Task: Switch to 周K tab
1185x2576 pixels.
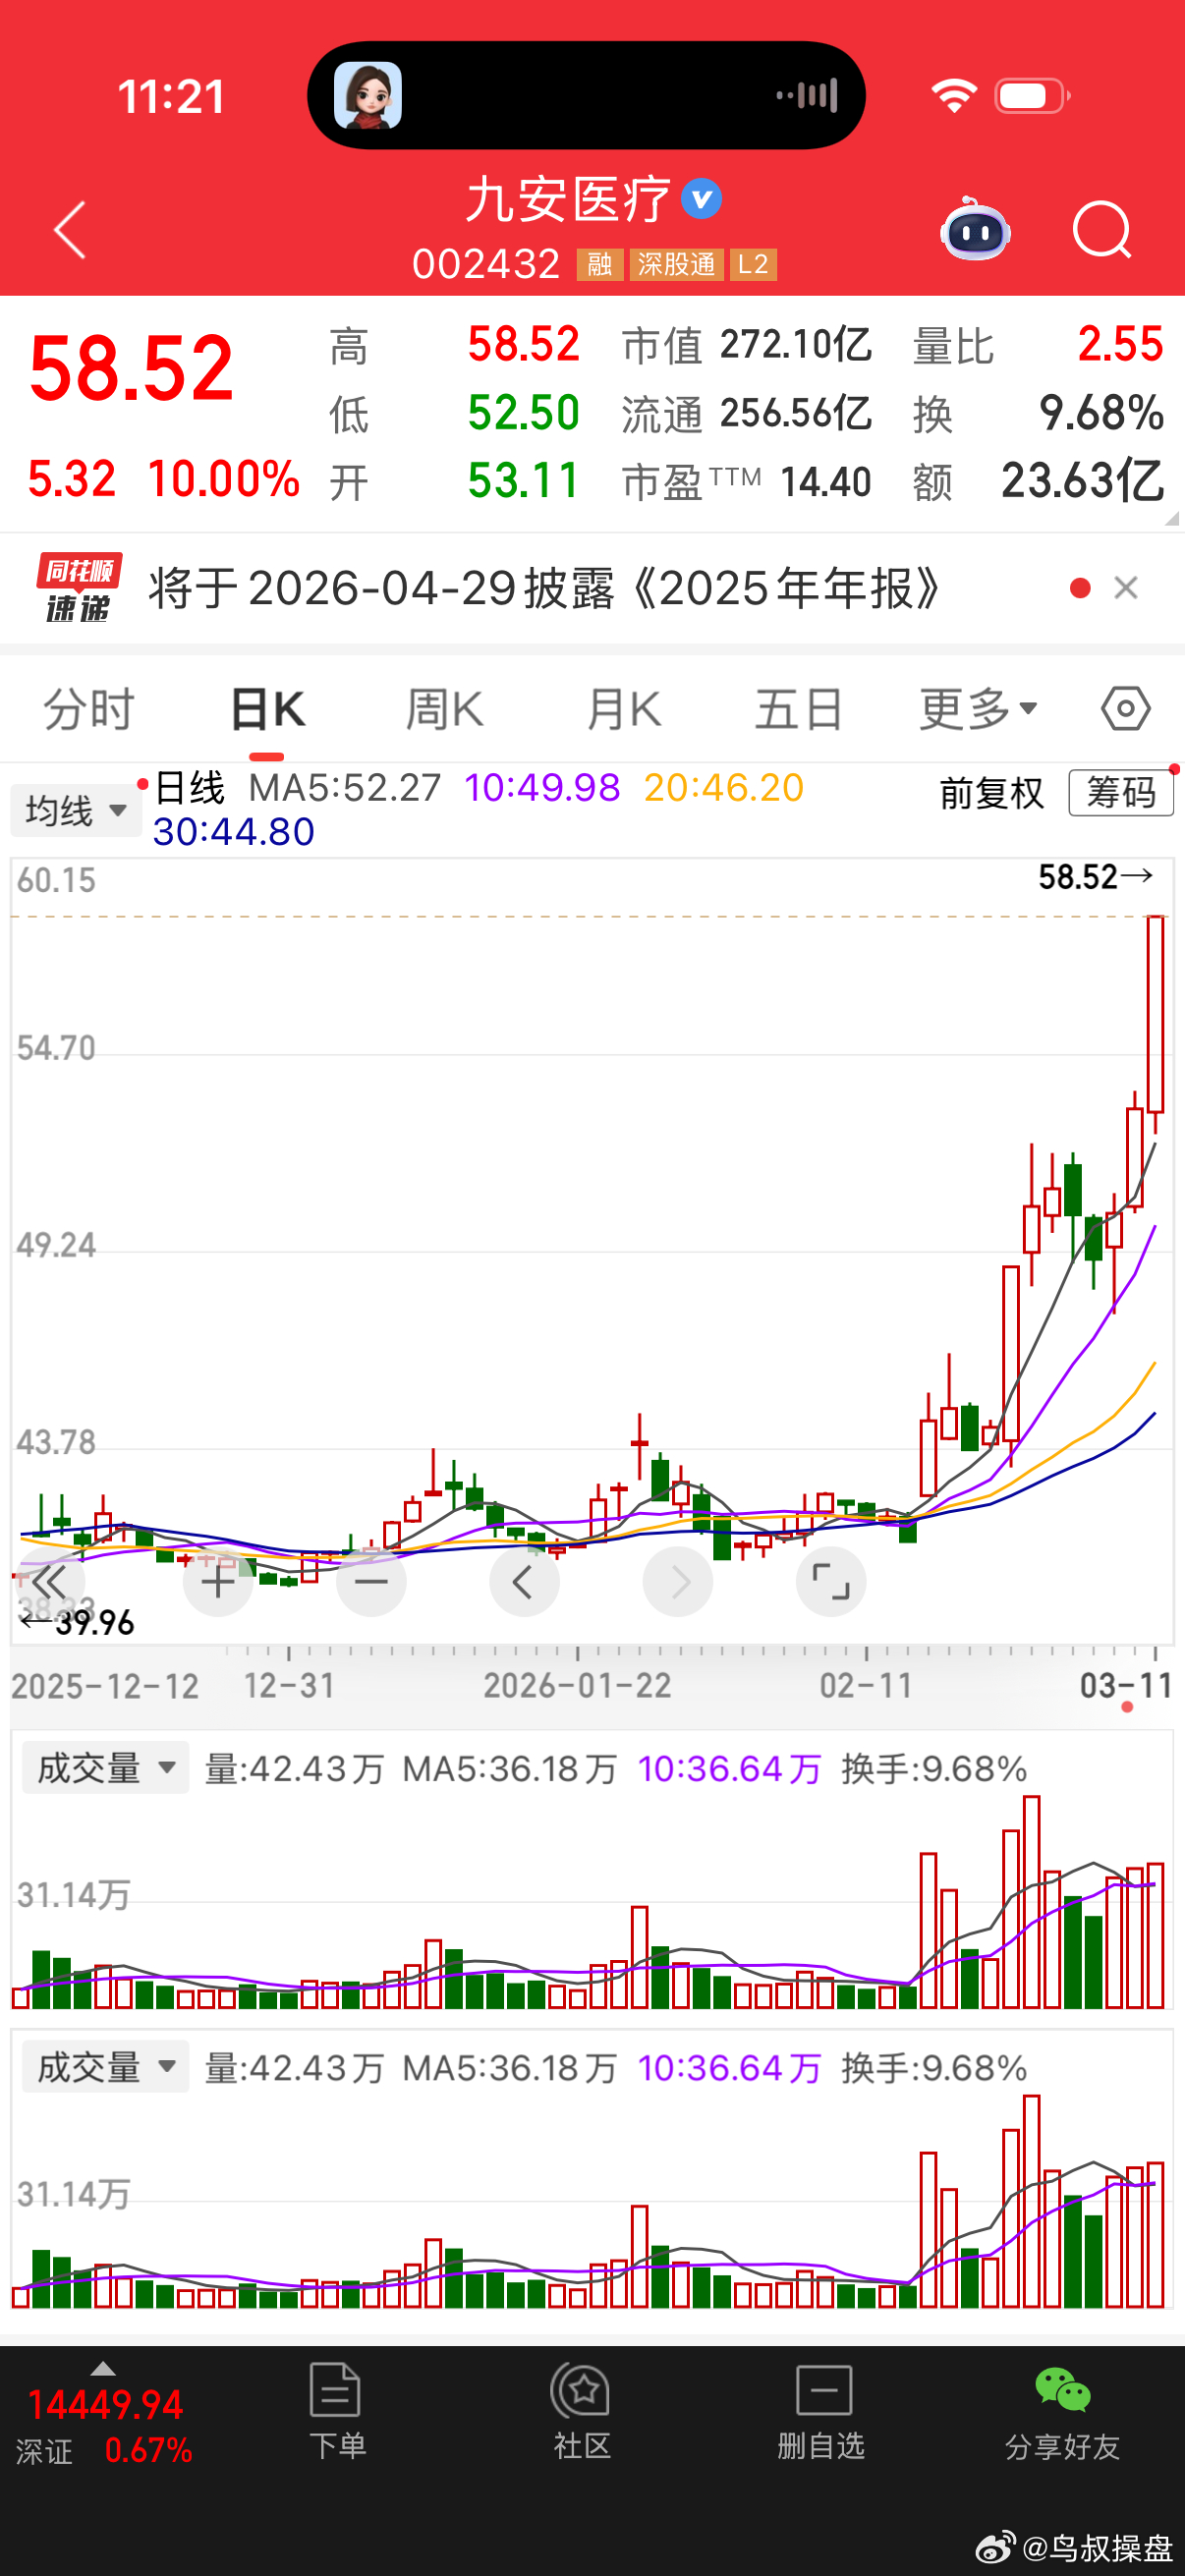Action: coord(445,710)
